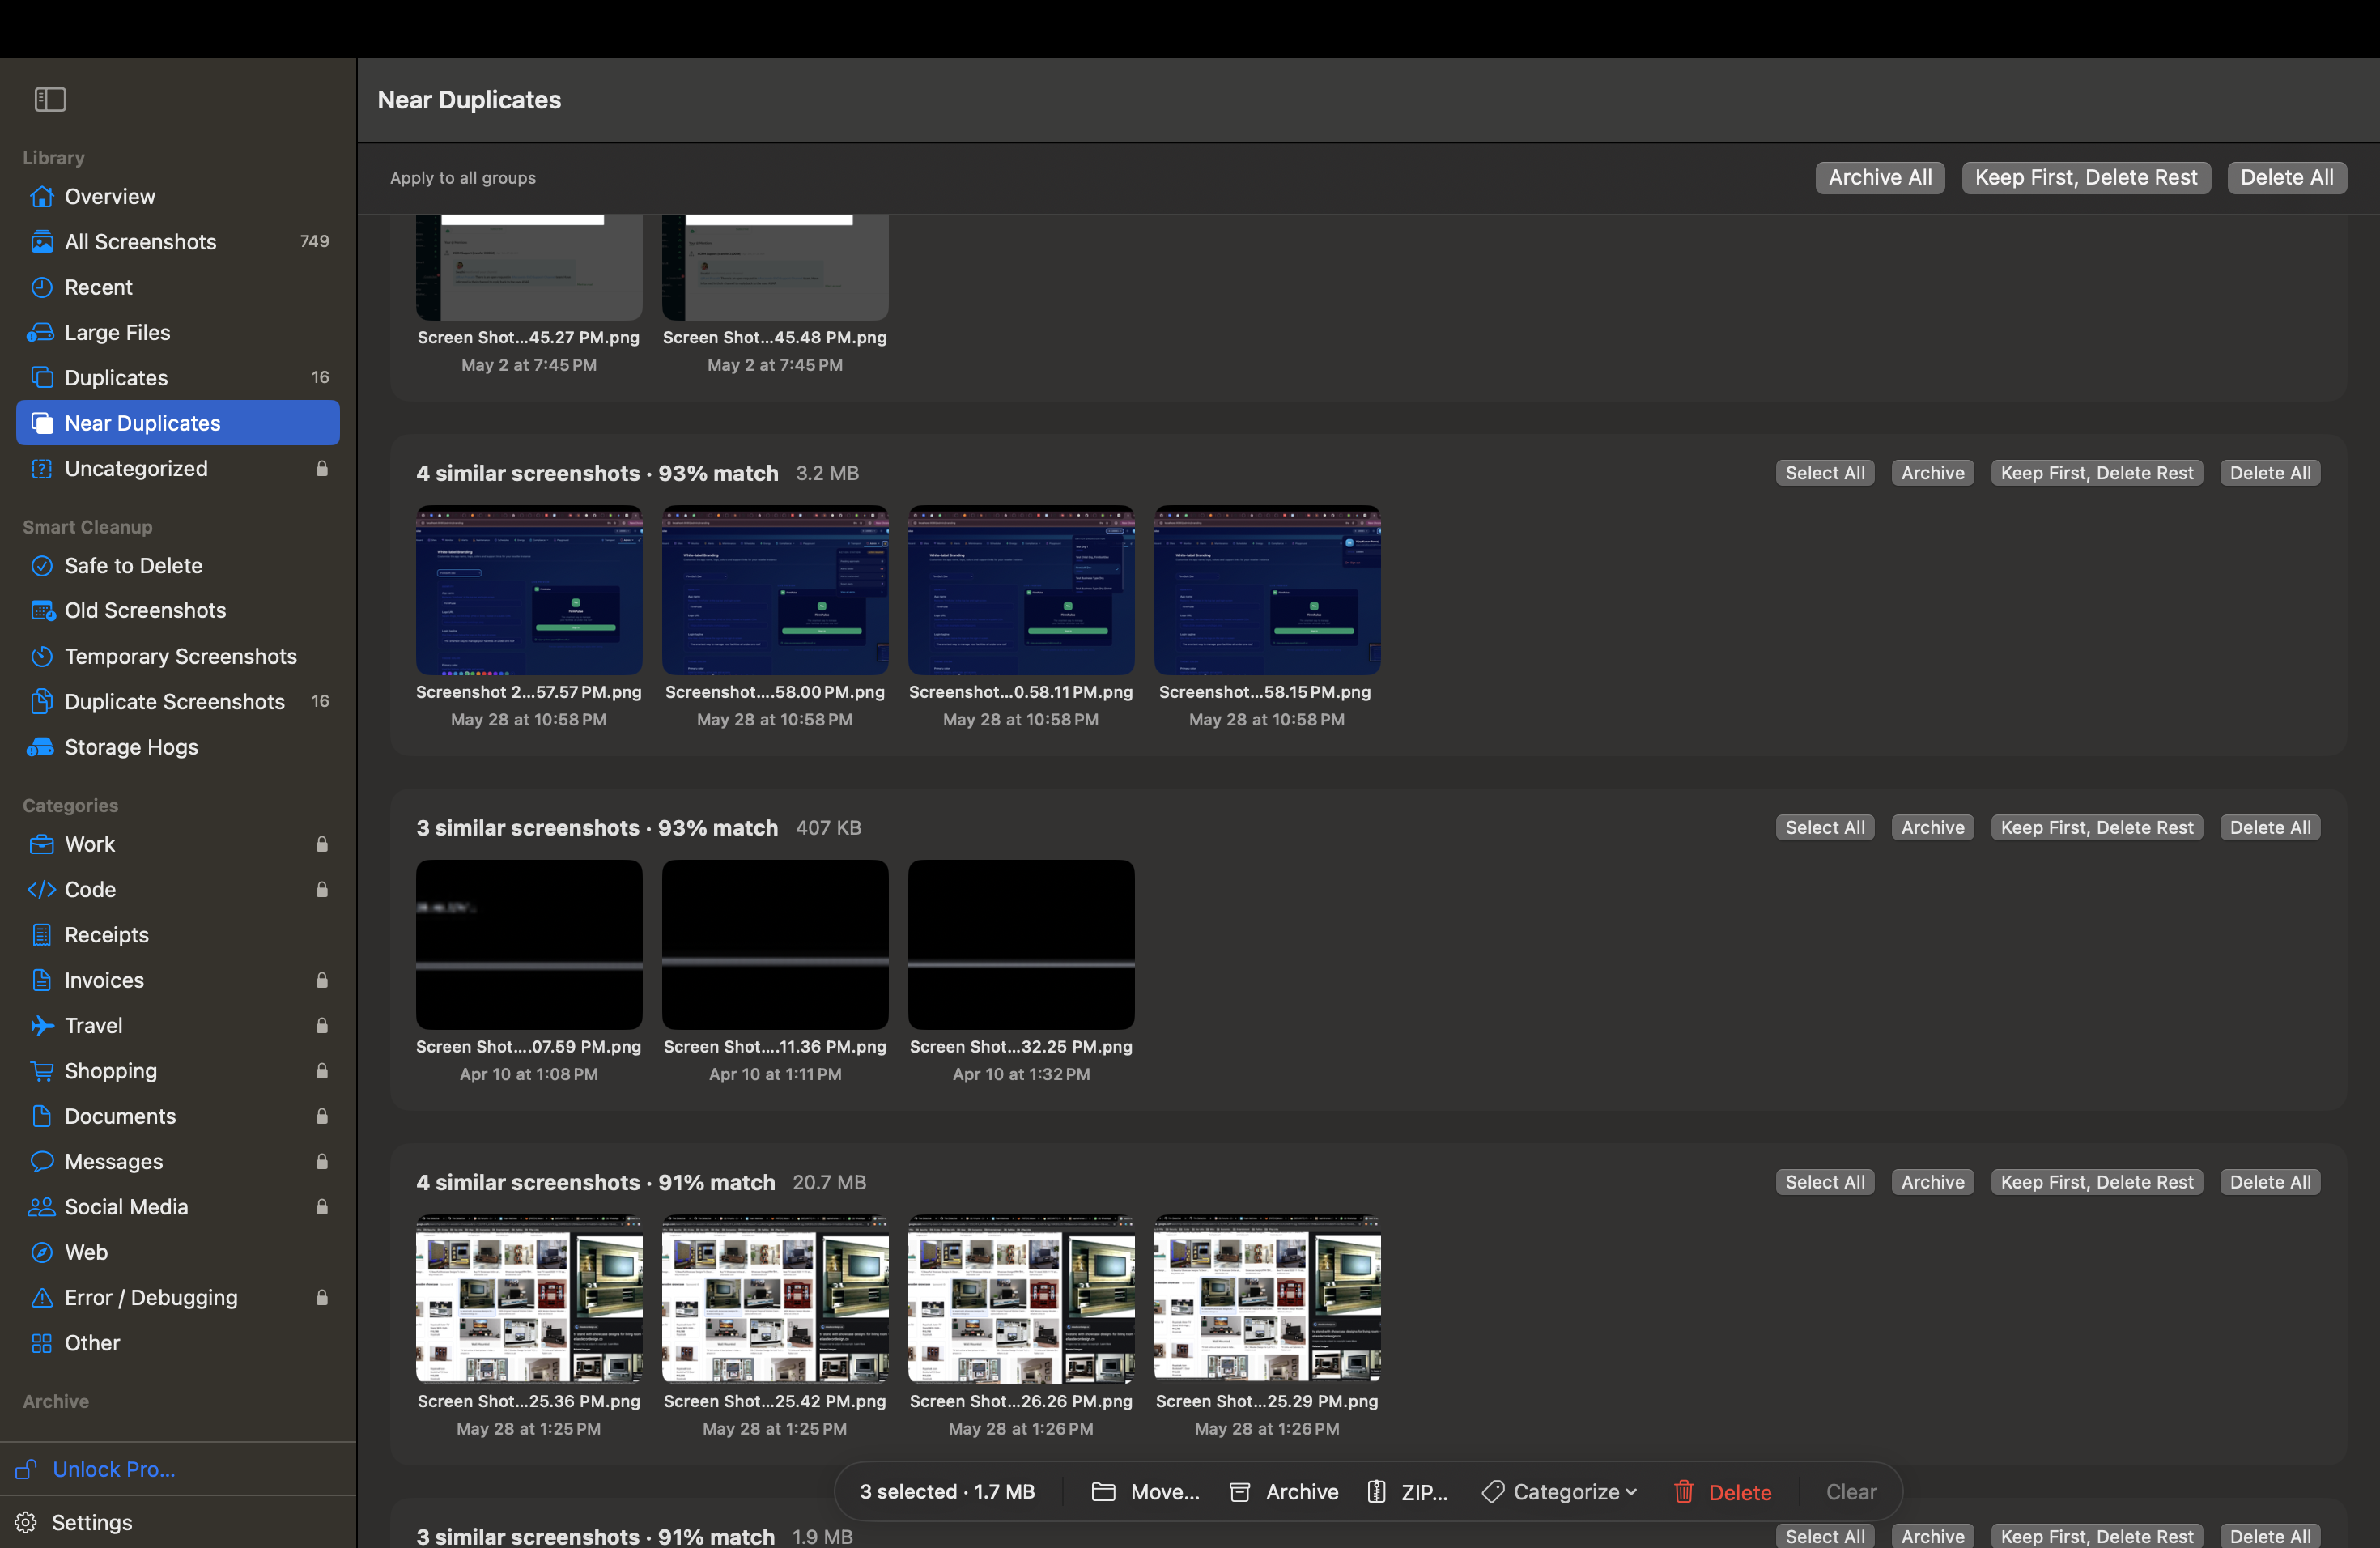2380x1548 pixels.
Task: Click the All Screenshots photo icon
Action: pyautogui.click(x=41, y=241)
